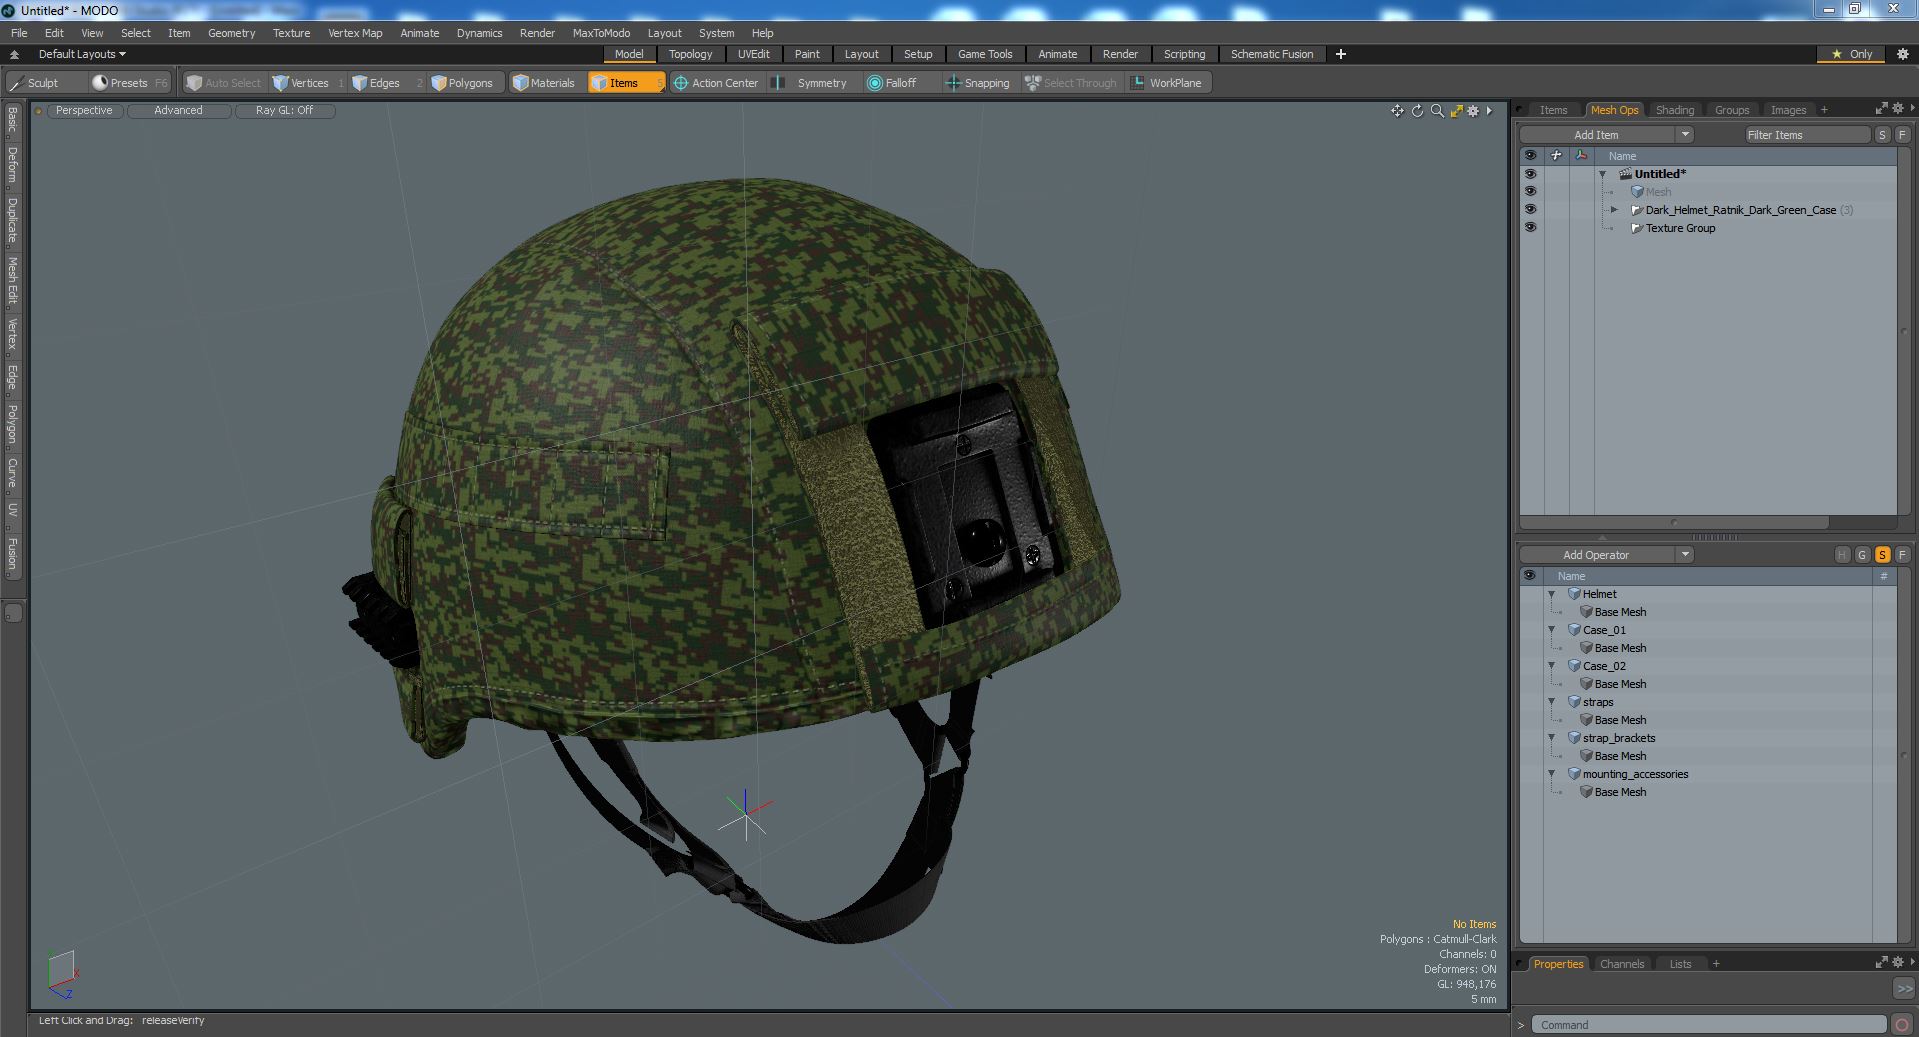1919x1037 pixels.
Task: Click the H filter button in Mesh Ops
Action: [1842, 555]
